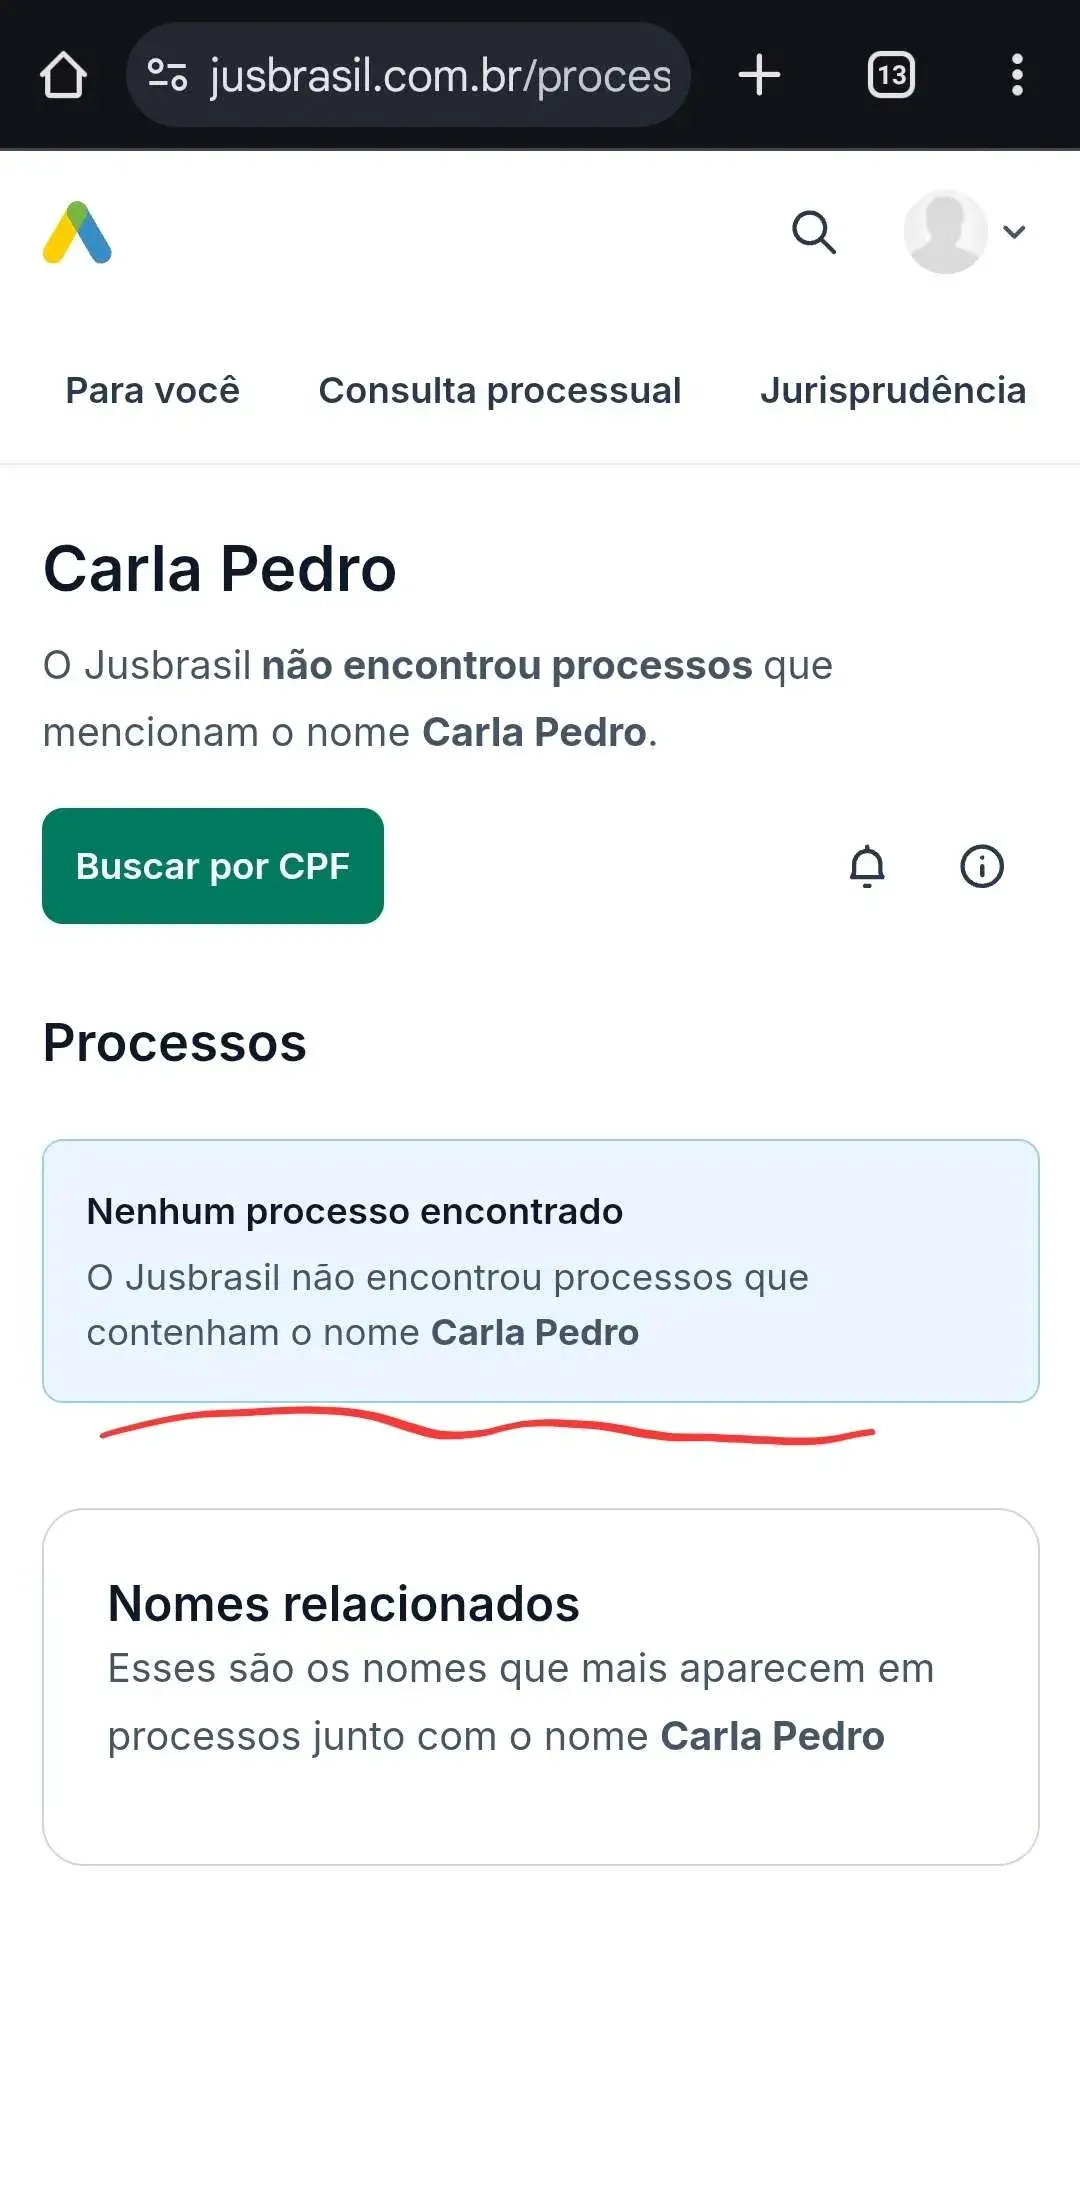Open site info icon in address bar
The image size is (1080, 2187).
[167, 75]
